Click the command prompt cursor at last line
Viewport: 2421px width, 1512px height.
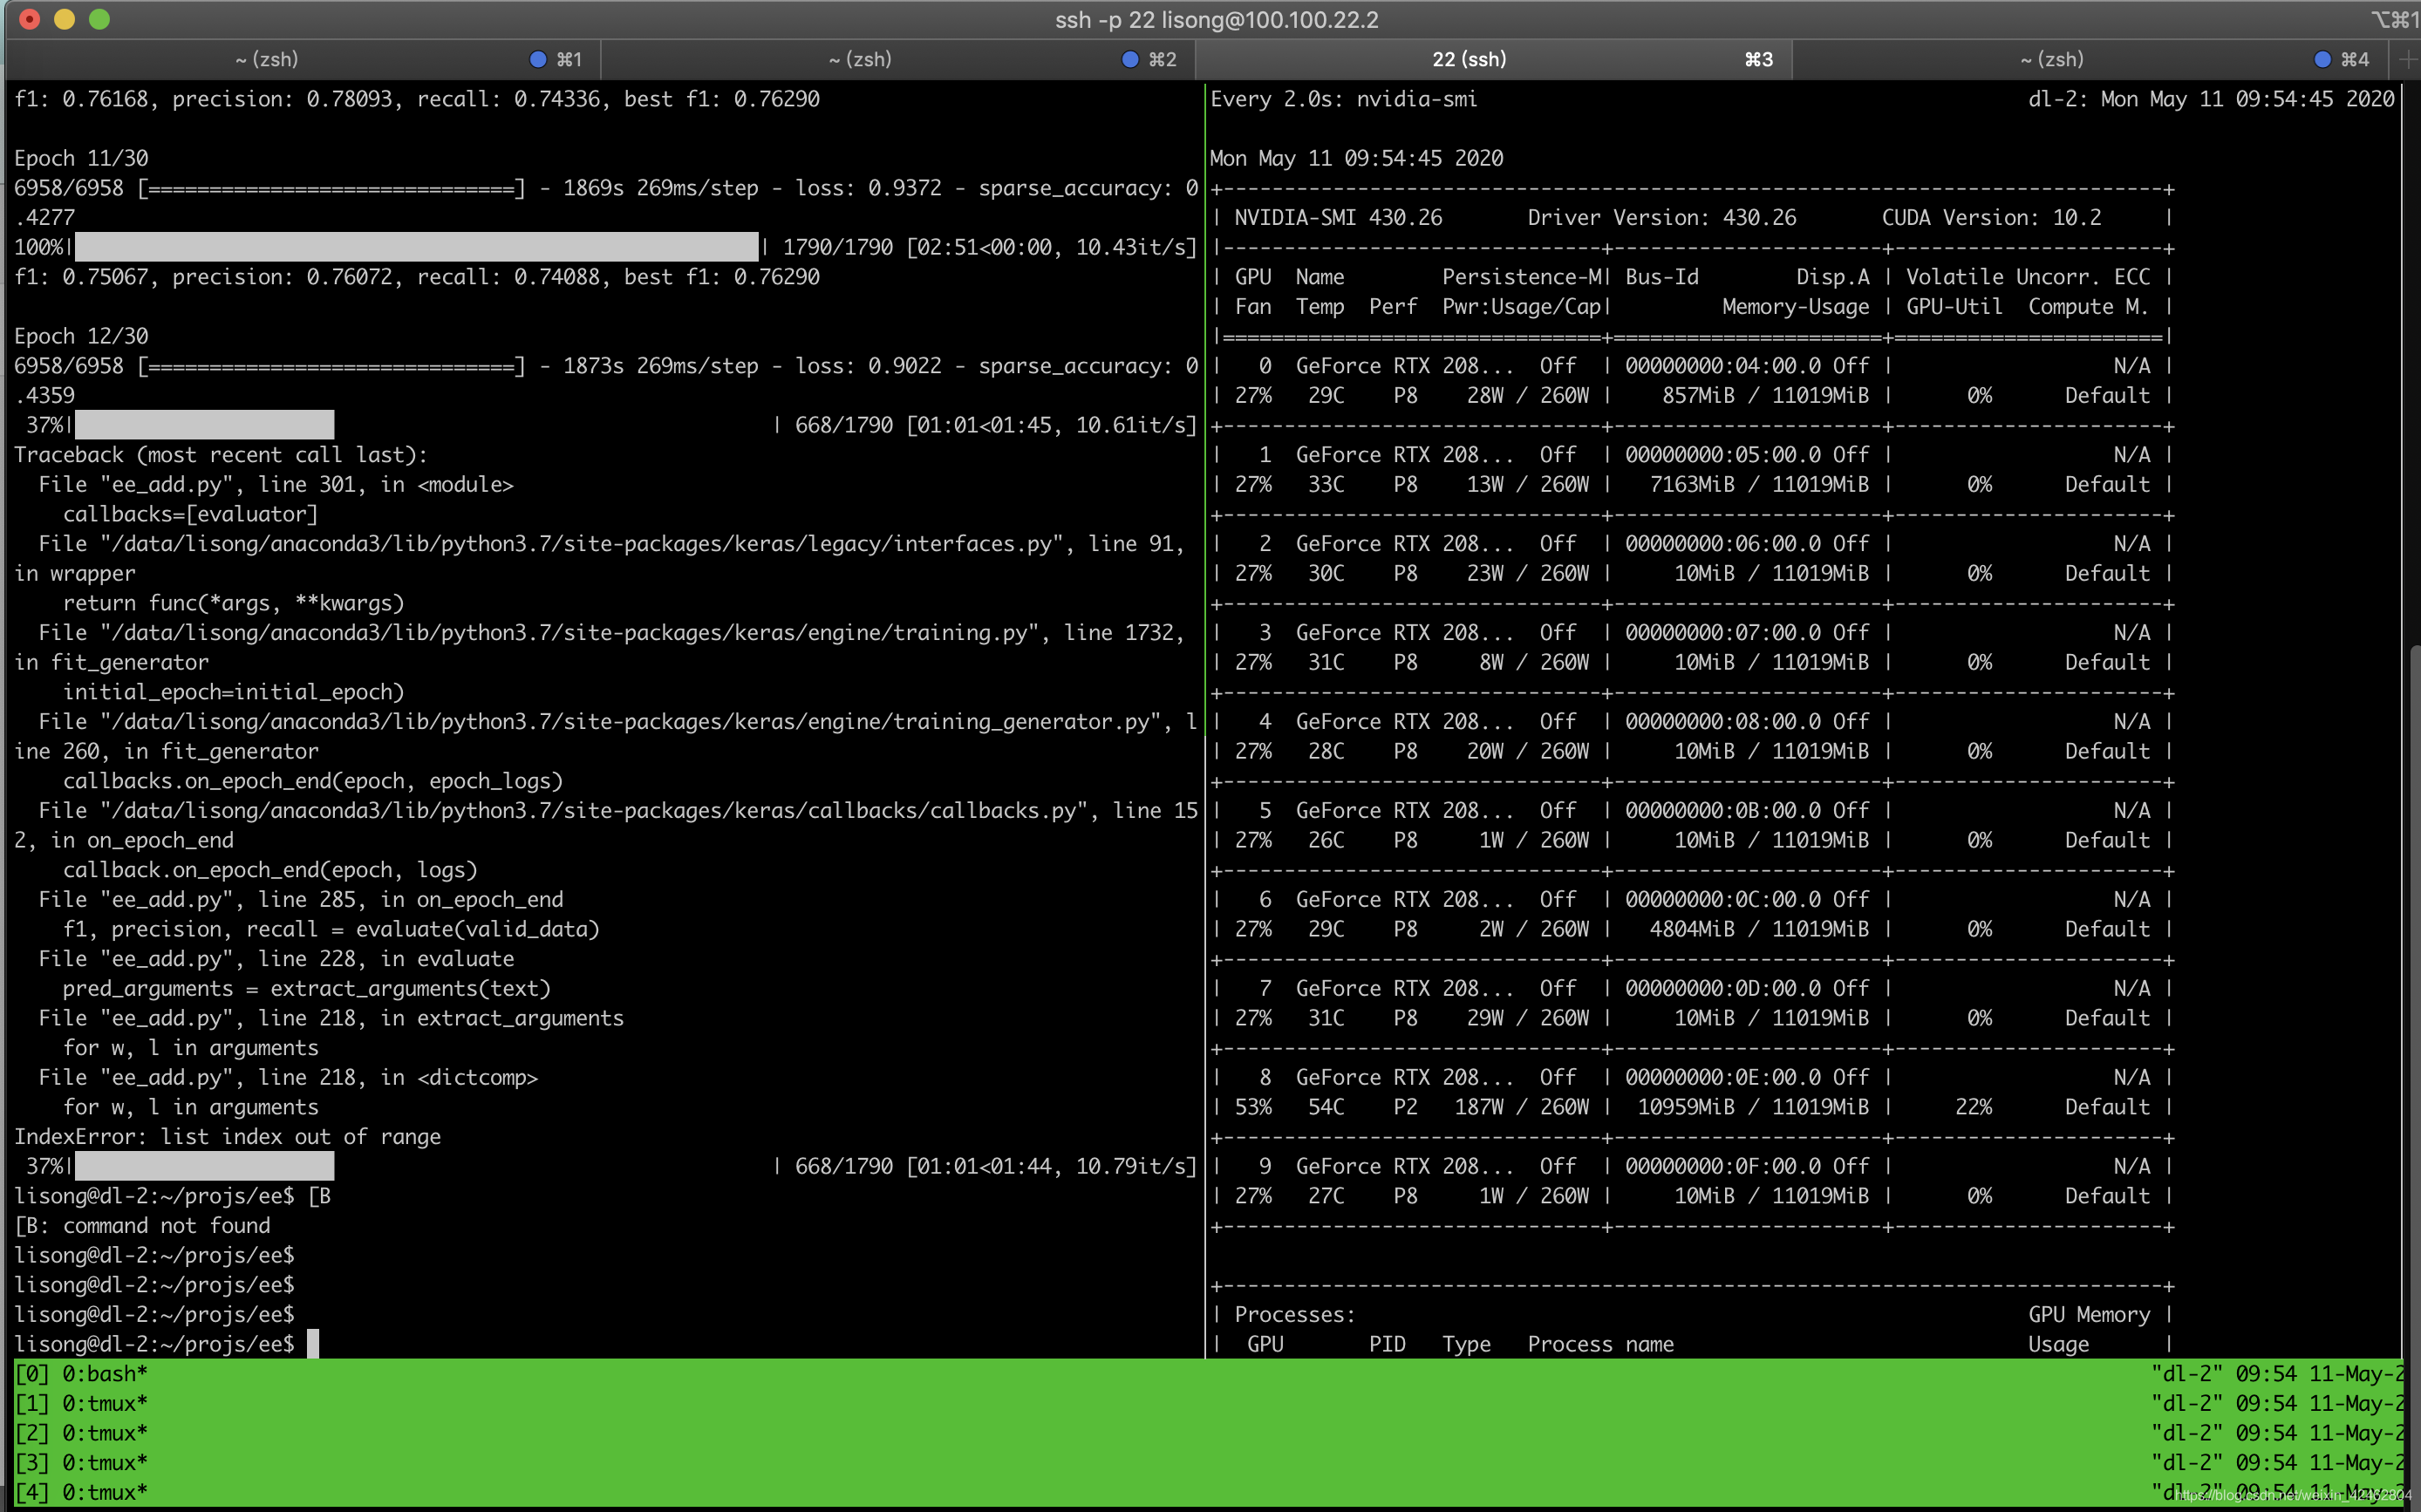tap(313, 1343)
